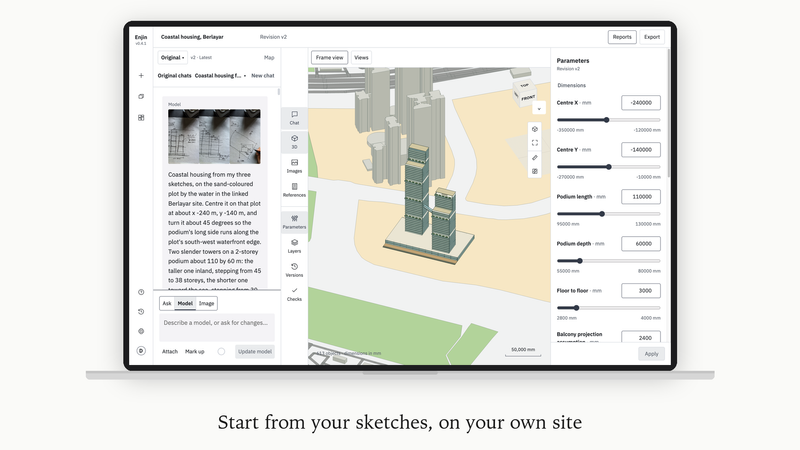Click the Mark up button
The image size is (800, 450).
pyautogui.click(x=194, y=352)
